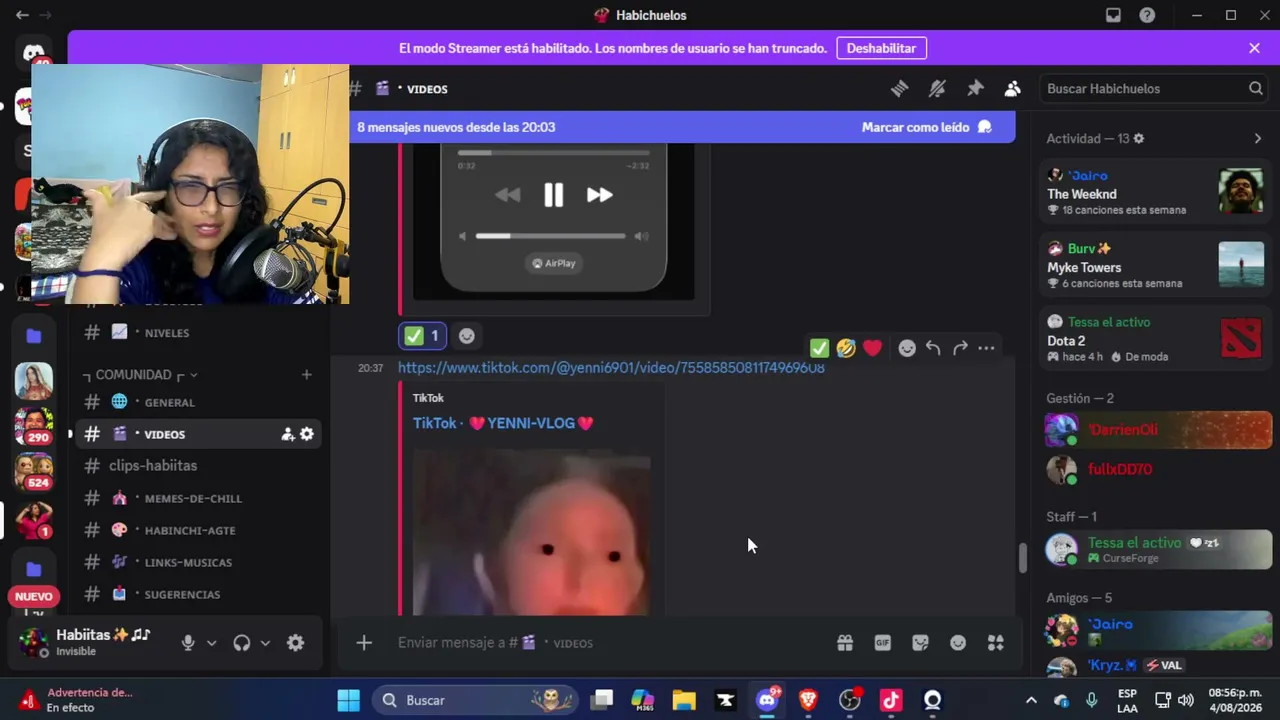Adjust the embedded player volume slider
The image size is (1280, 720).
pos(550,236)
